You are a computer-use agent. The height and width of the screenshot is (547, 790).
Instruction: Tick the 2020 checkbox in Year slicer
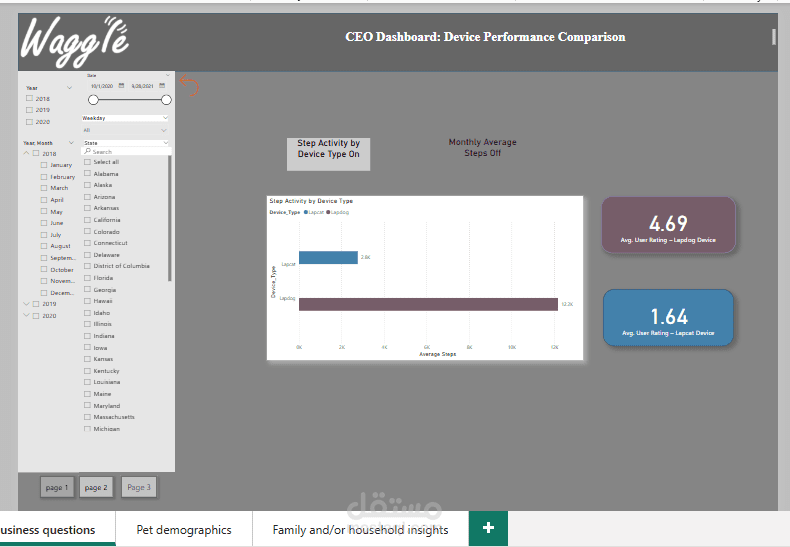tap(29, 122)
